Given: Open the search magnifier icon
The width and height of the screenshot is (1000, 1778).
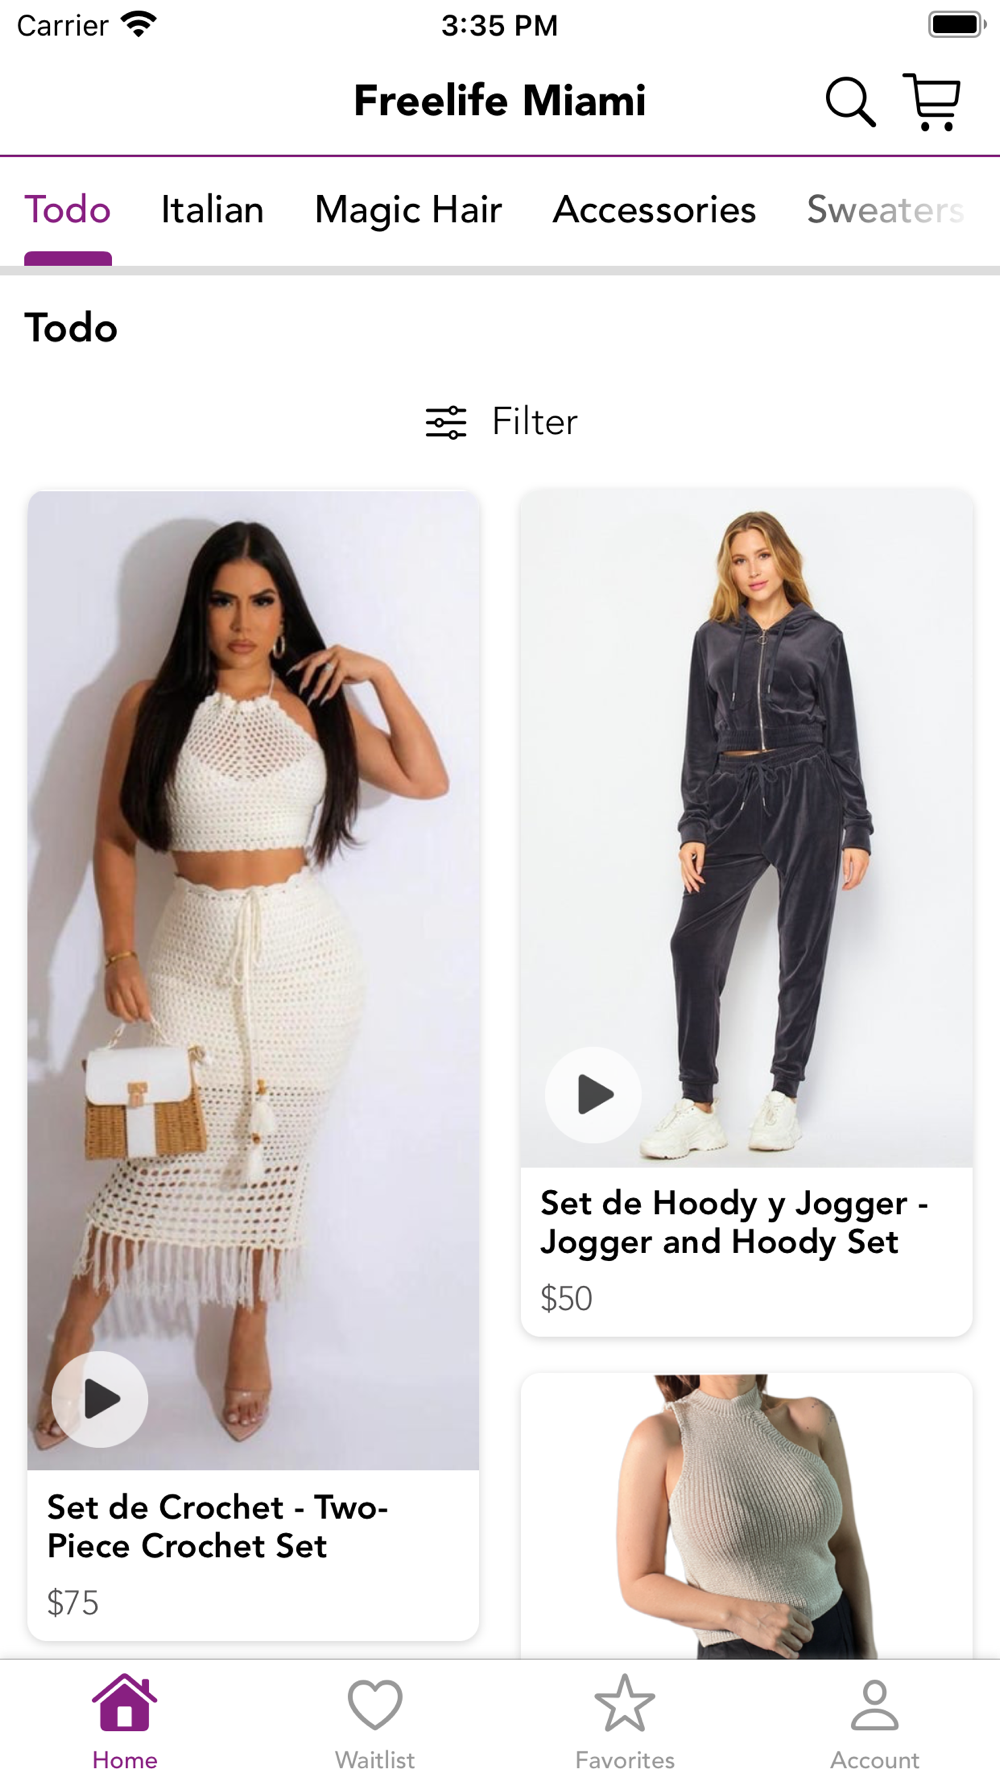Looking at the screenshot, I should (850, 101).
